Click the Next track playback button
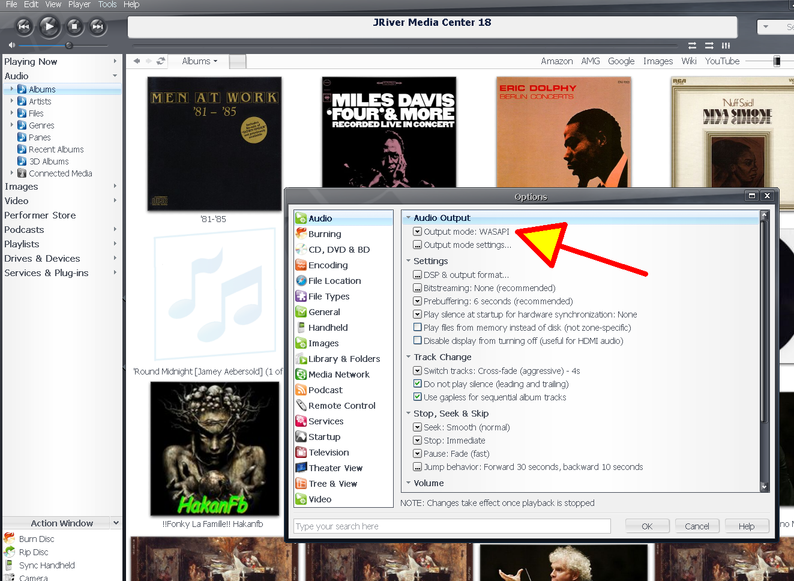The image size is (794, 581). (97, 26)
